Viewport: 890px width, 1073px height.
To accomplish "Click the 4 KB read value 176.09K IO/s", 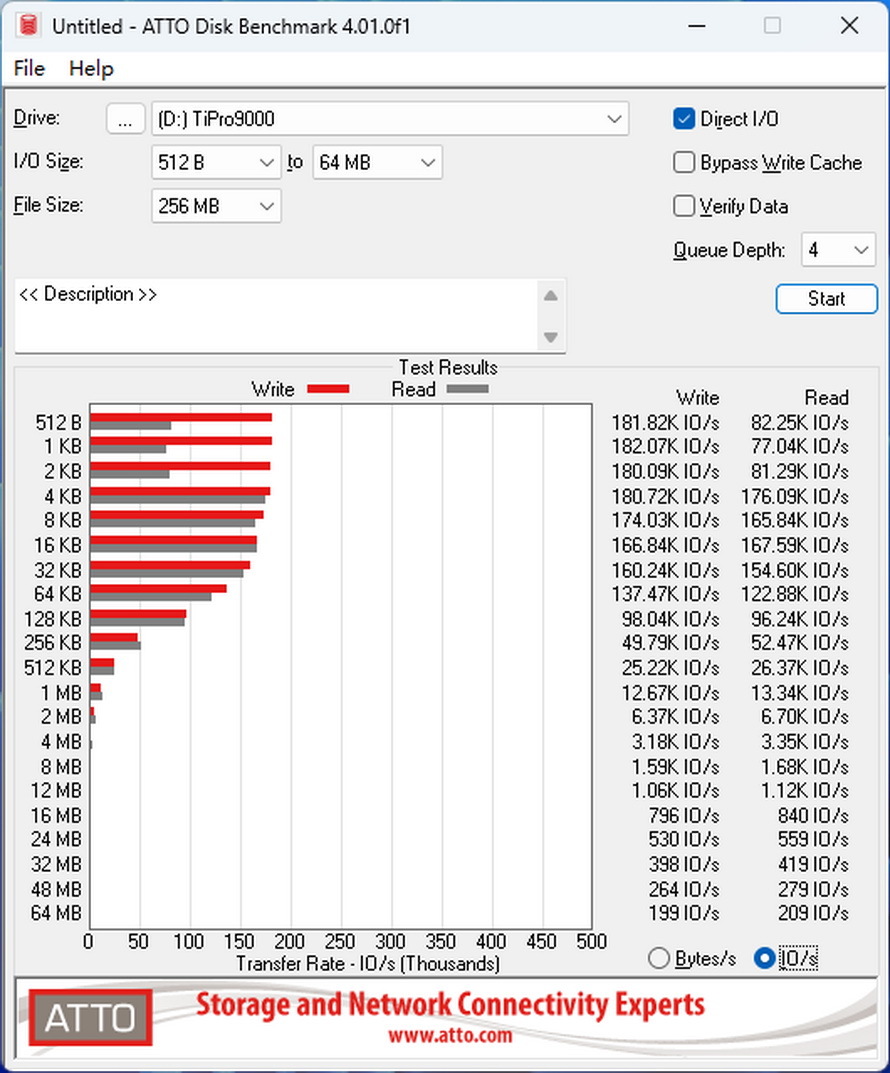I will click(x=794, y=496).
